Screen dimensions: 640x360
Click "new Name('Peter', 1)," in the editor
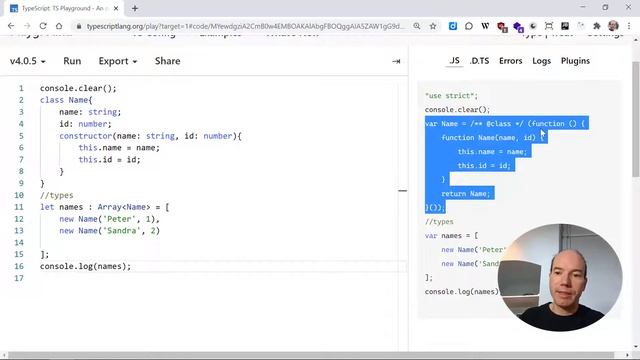point(109,219)
